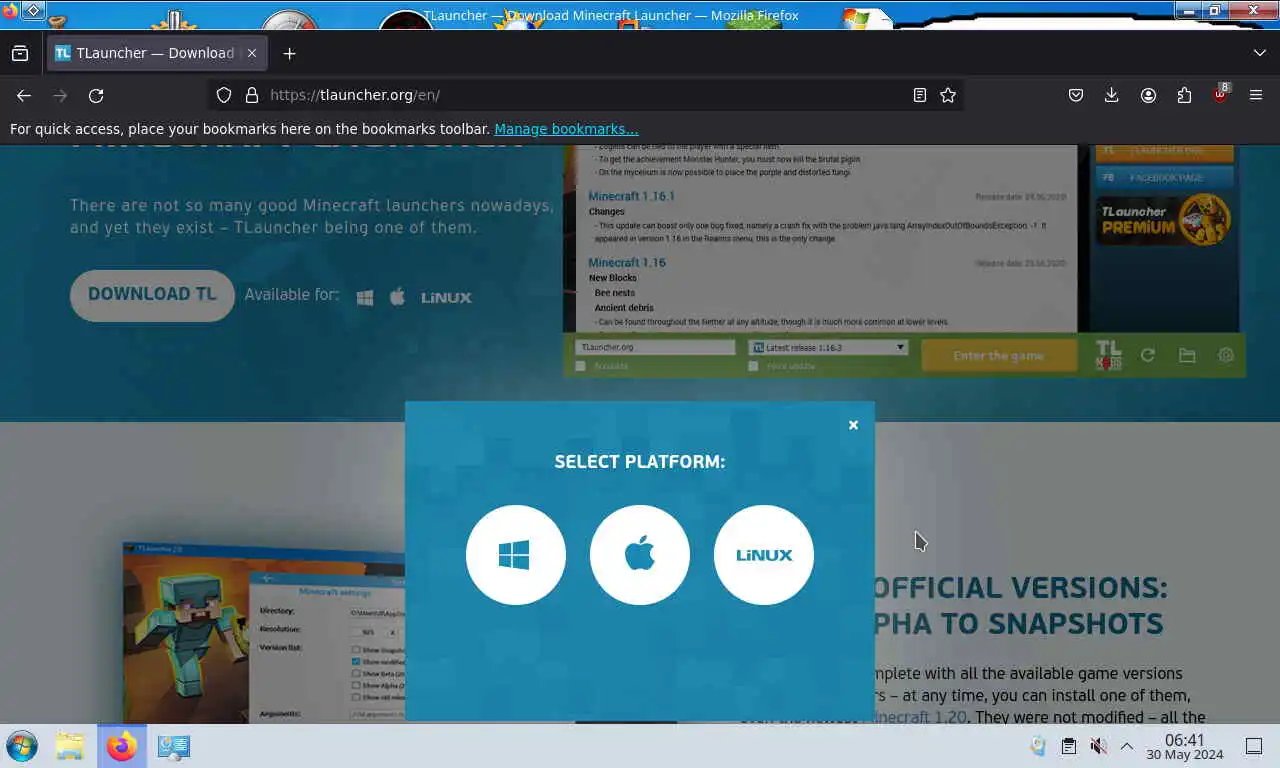Click the Minecraft settings screenshot thumbnail
This screenshot has width=1280, height=768.
(265, 633)
